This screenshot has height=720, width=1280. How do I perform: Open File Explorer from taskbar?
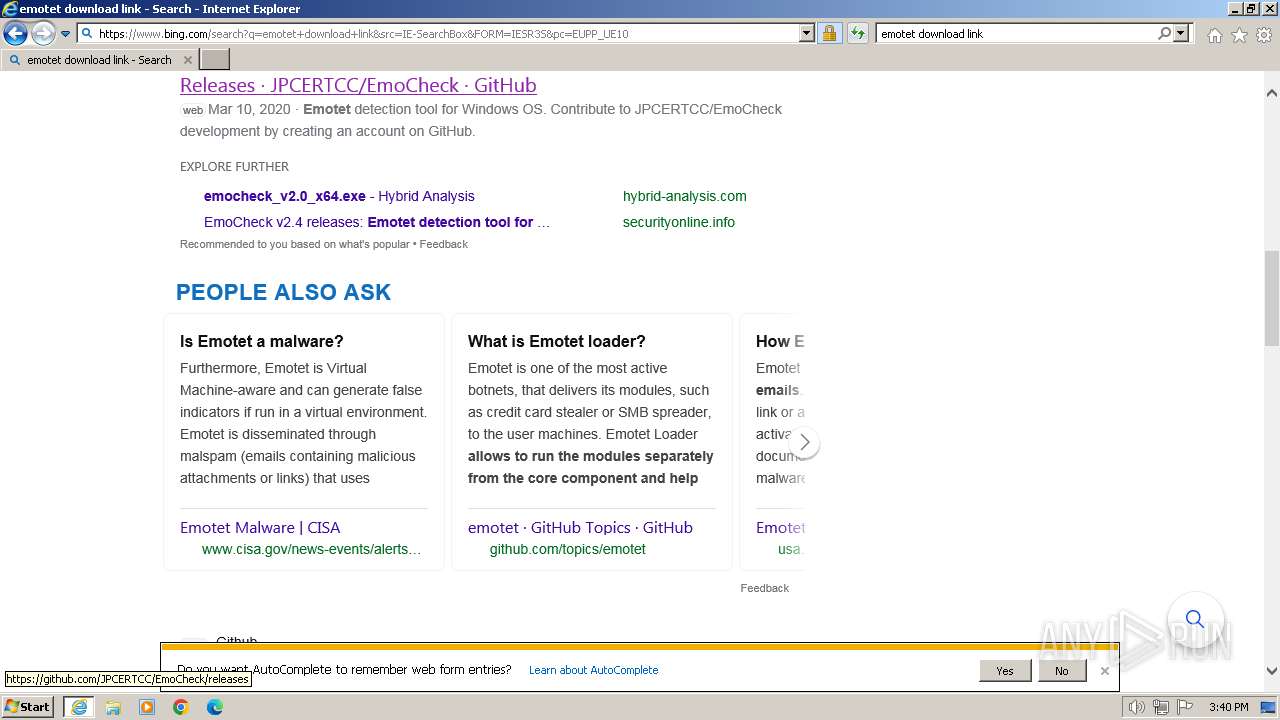pos(113,707)
